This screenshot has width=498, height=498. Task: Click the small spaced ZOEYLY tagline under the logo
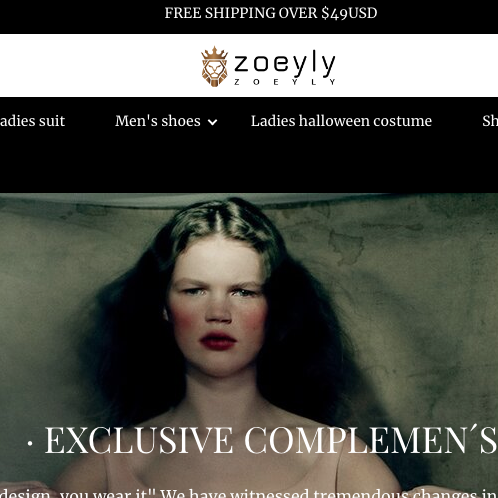coord(285,82)
